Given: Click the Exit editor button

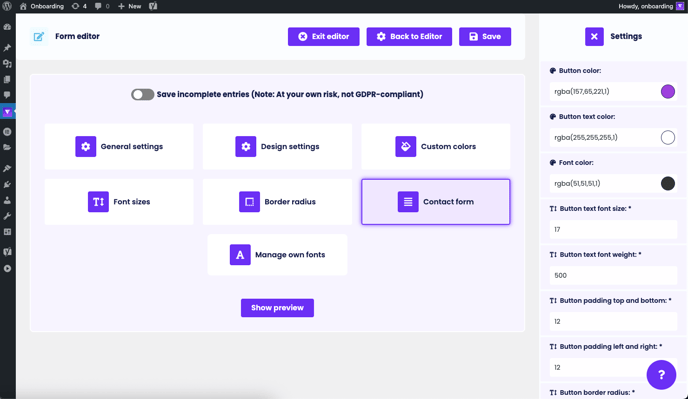Looking at the screenshot, I should (323, 36).
